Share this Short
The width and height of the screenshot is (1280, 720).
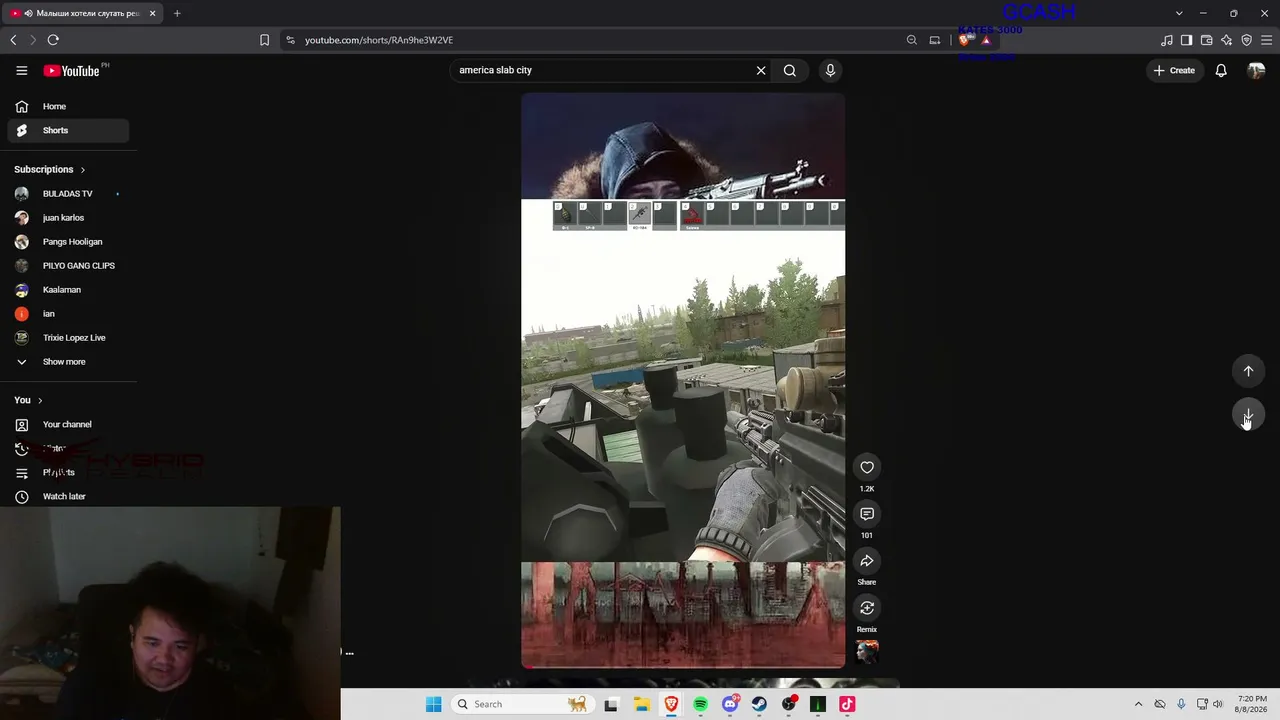[x=867, y=561]
